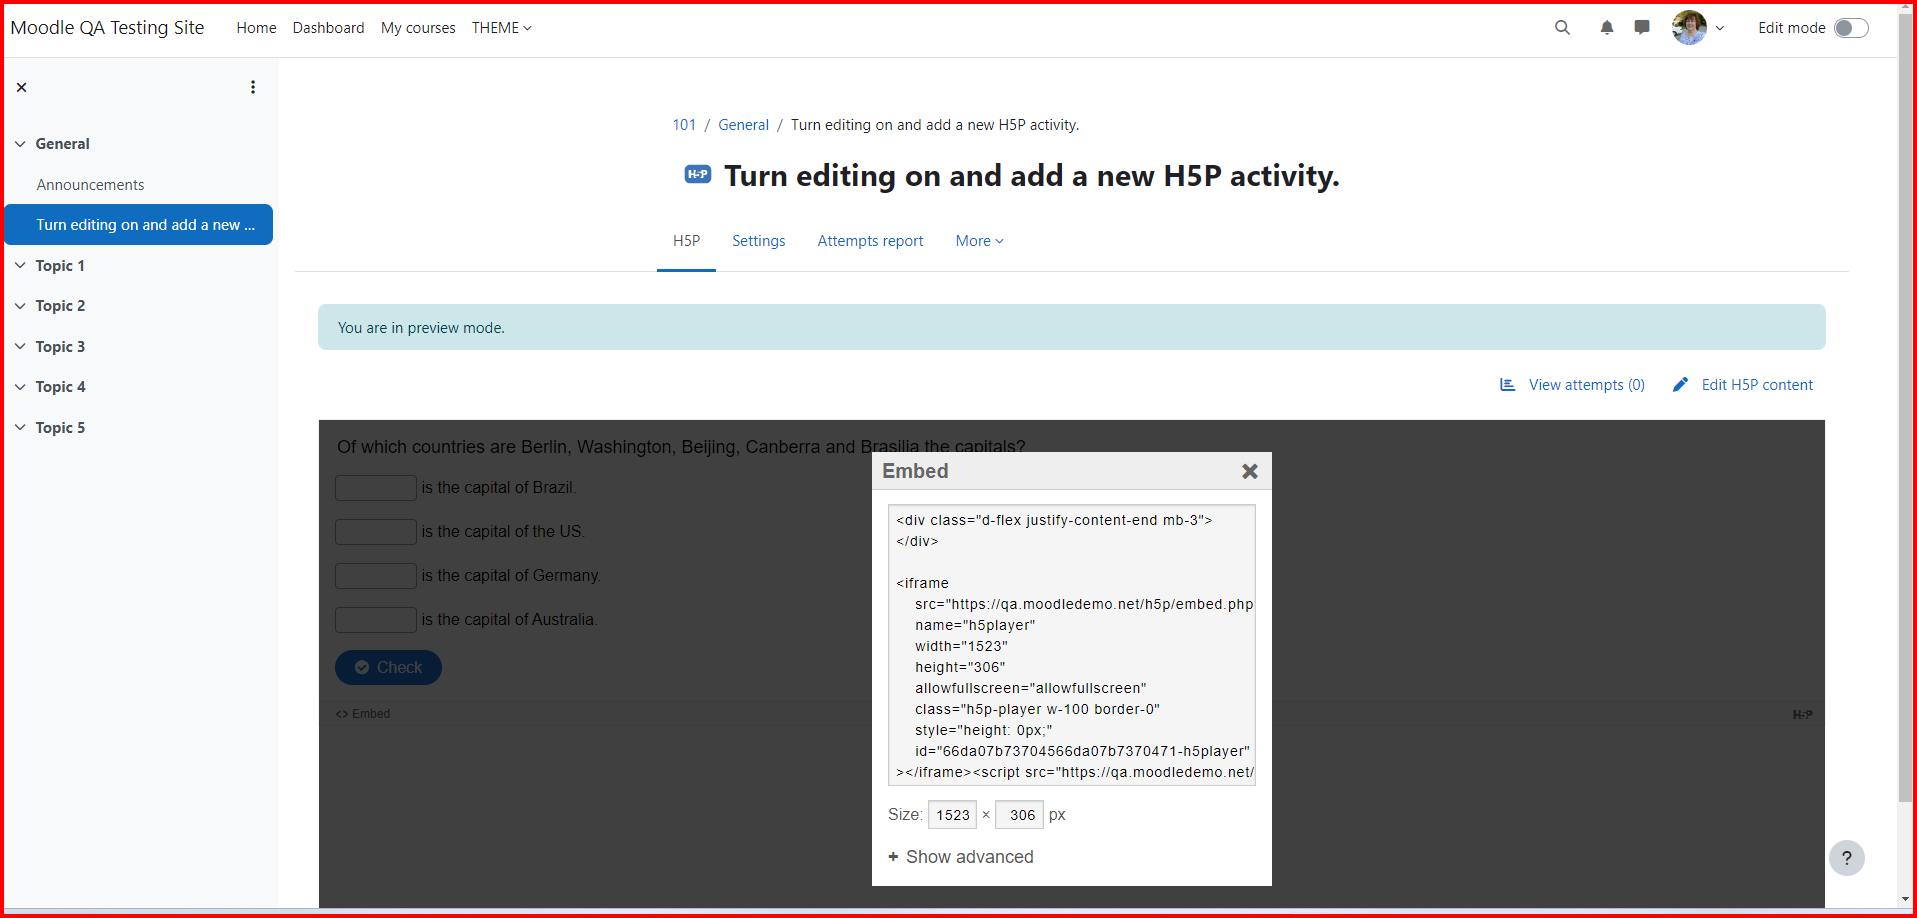Click the H5P logo in the player footer
Viewport: 1917px width, 918px height.
[x=1802, y=714]
